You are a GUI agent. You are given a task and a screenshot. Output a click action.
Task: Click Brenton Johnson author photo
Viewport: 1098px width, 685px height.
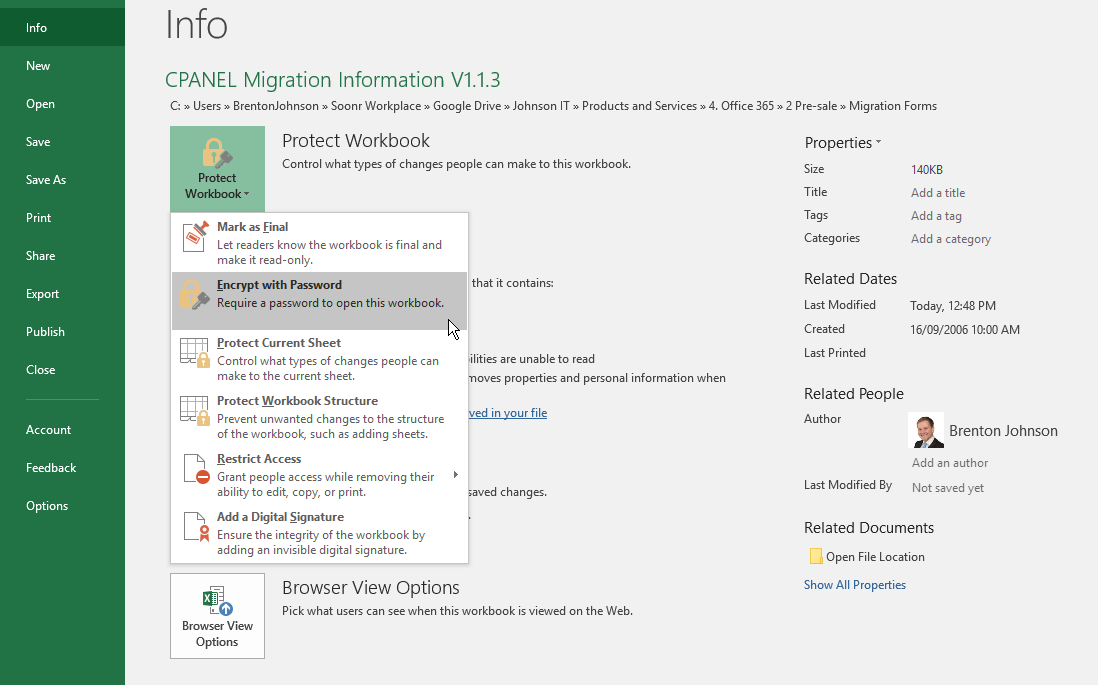click(926, 431)
